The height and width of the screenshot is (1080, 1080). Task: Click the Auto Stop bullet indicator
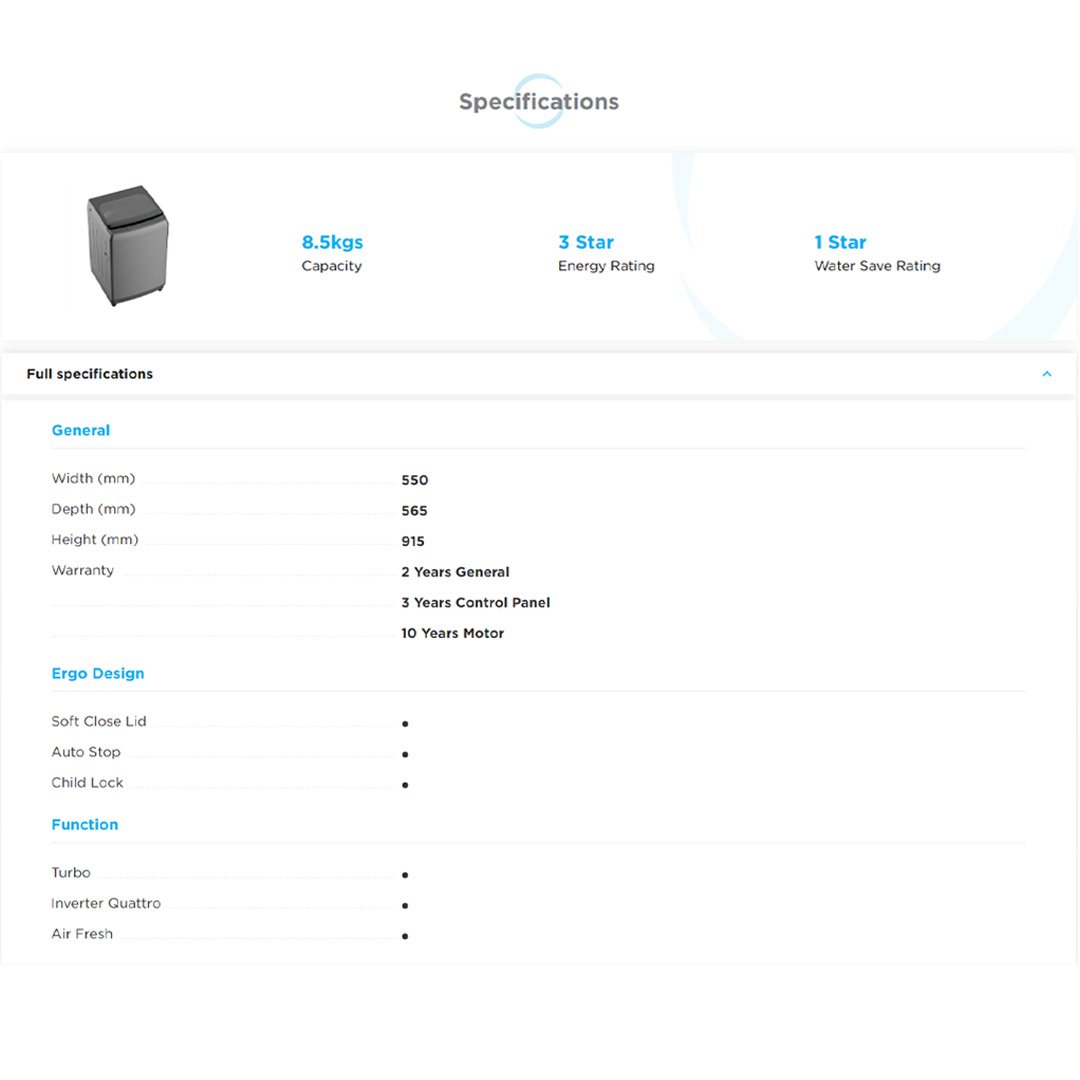coord(405,755)
